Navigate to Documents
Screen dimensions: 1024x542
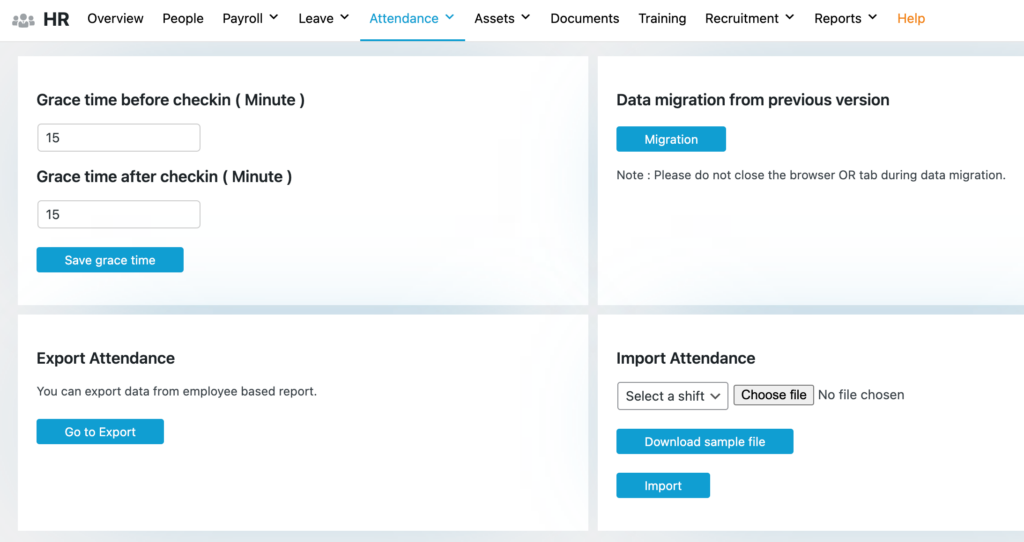pos(584,18)
